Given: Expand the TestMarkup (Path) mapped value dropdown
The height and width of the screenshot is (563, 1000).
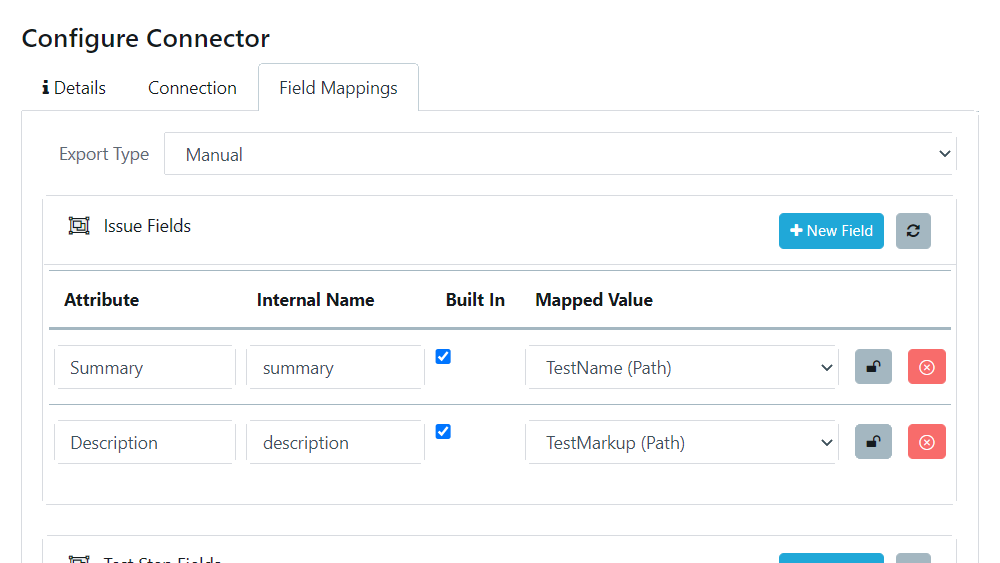Looking at the screenshot, I should pos(681,442).
